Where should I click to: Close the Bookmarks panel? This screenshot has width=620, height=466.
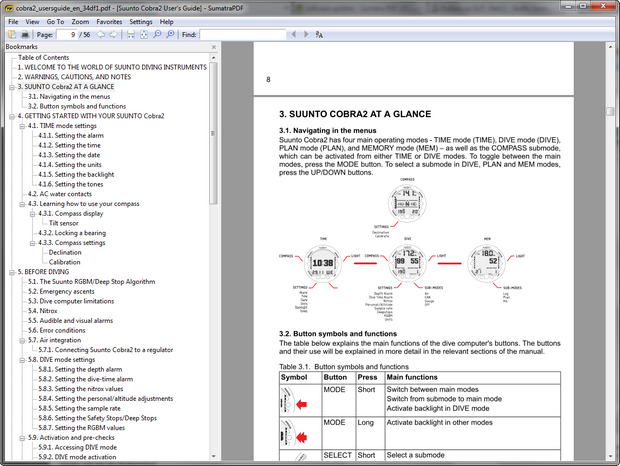point(214,47)
